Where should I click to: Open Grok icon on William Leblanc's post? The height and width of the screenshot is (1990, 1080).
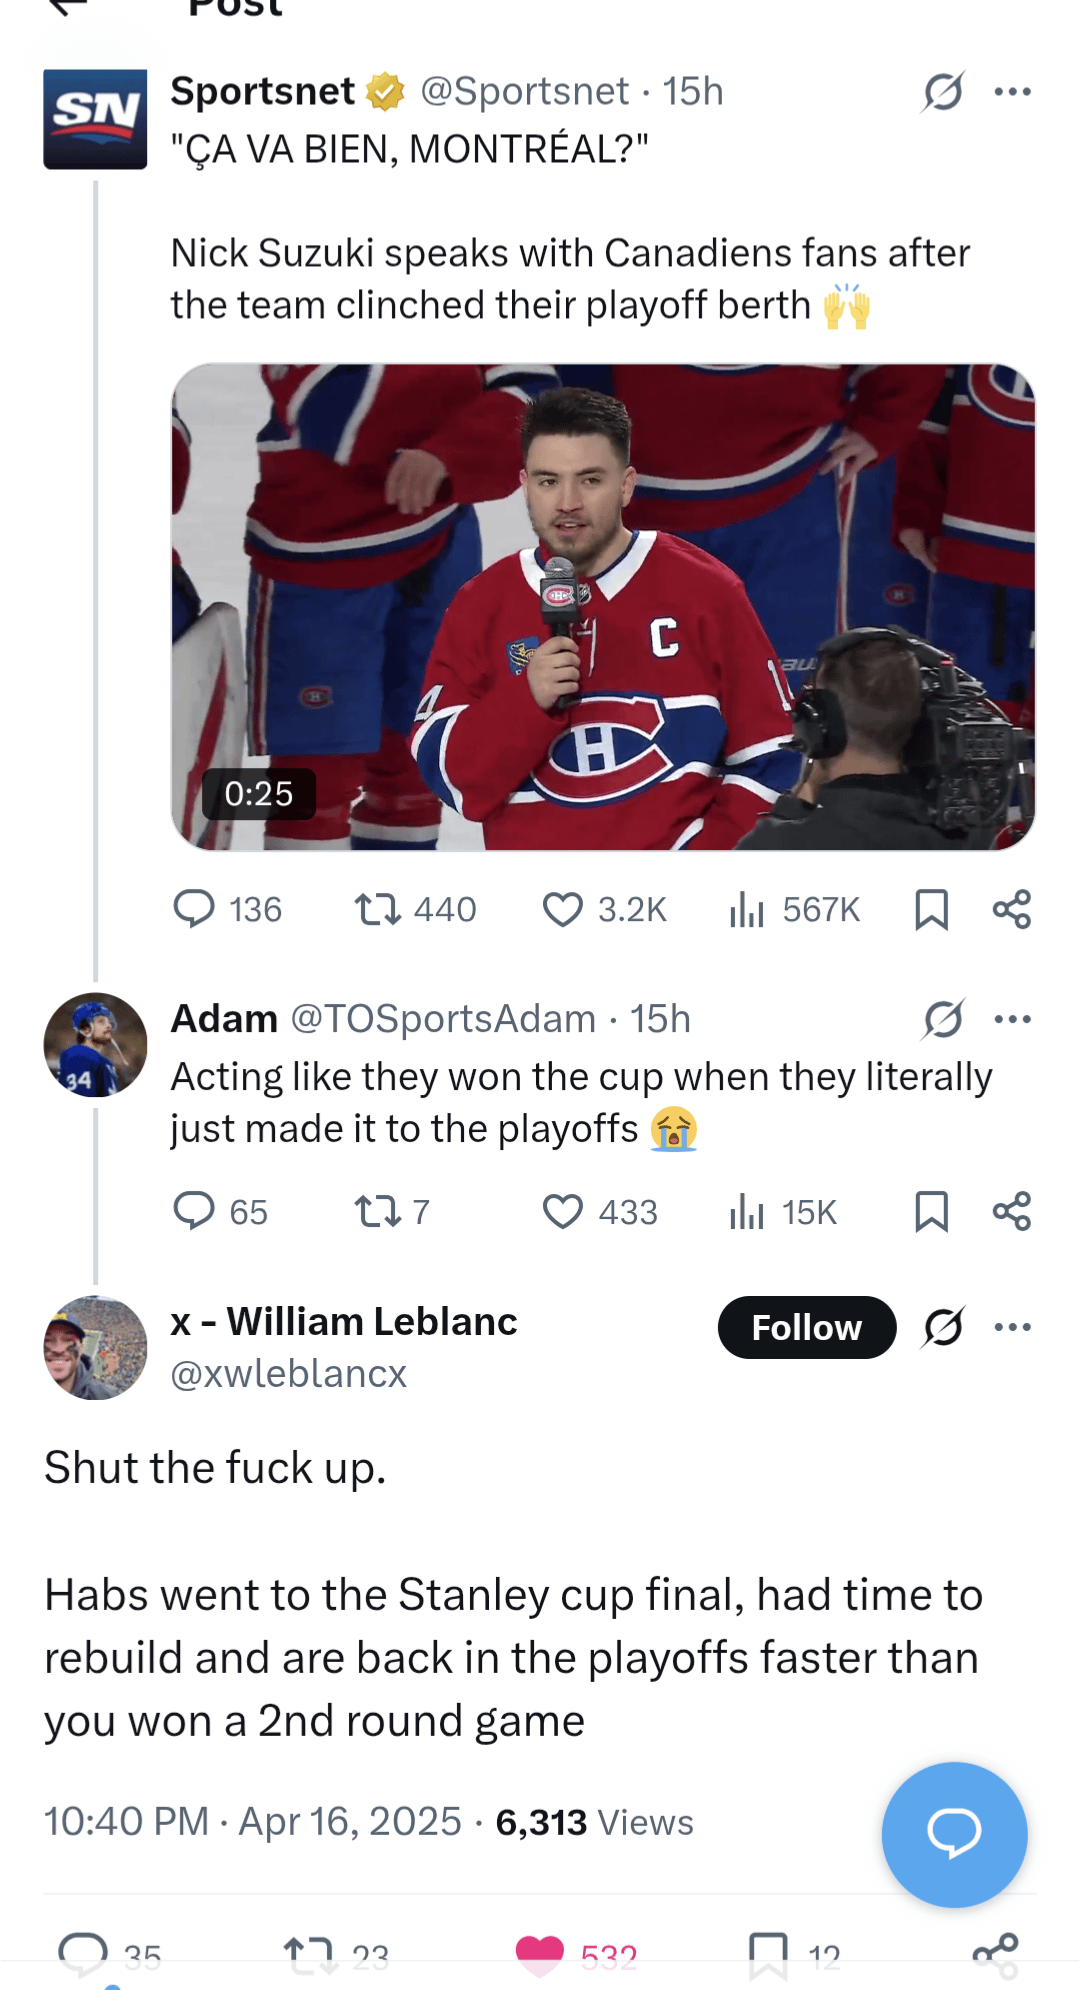(943, 1327)
